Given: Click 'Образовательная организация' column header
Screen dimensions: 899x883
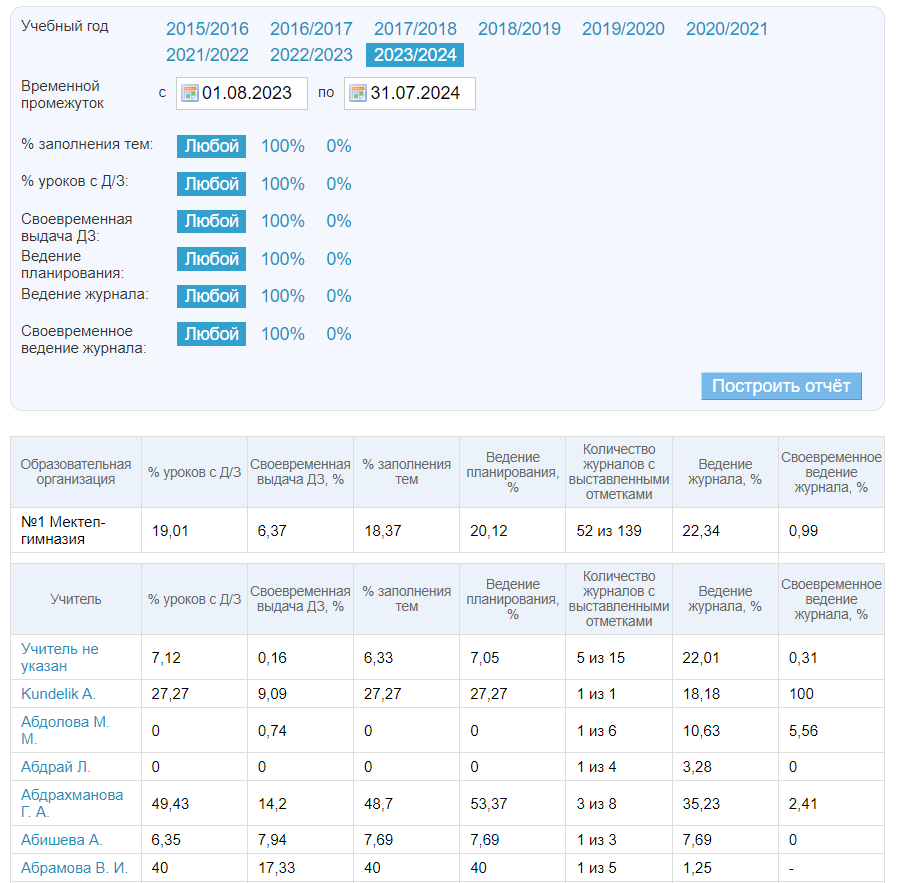Looking at the screenshot, I should click(x=76, y=472).
